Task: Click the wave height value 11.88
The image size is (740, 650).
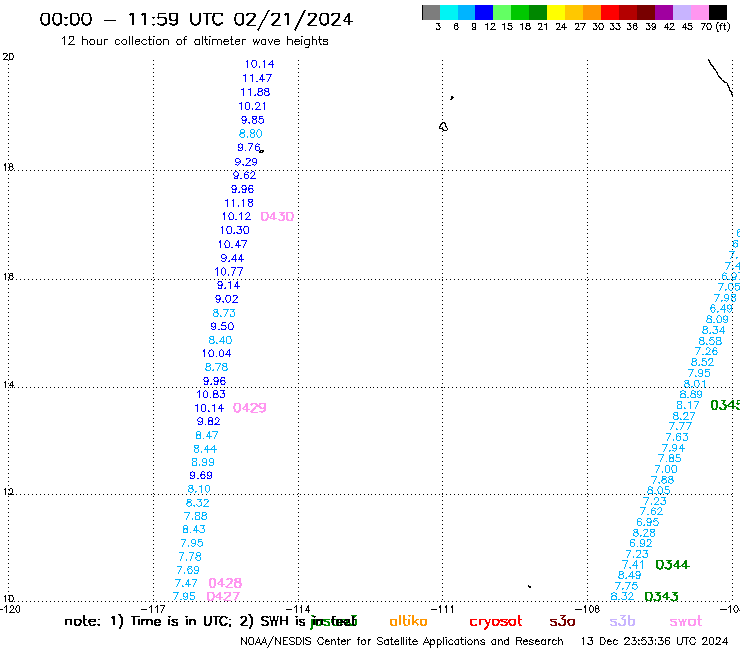Action: 255,92
